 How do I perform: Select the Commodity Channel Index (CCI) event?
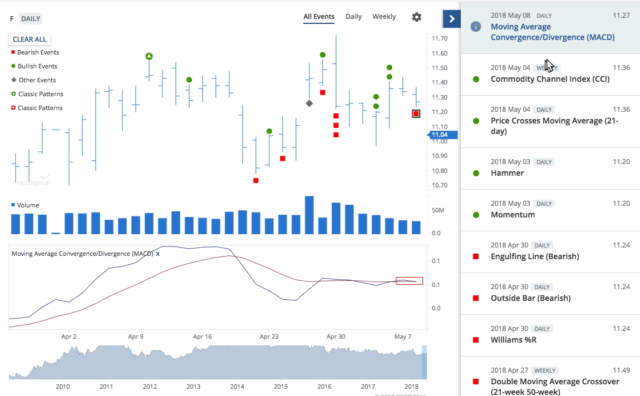pos(550,79)
